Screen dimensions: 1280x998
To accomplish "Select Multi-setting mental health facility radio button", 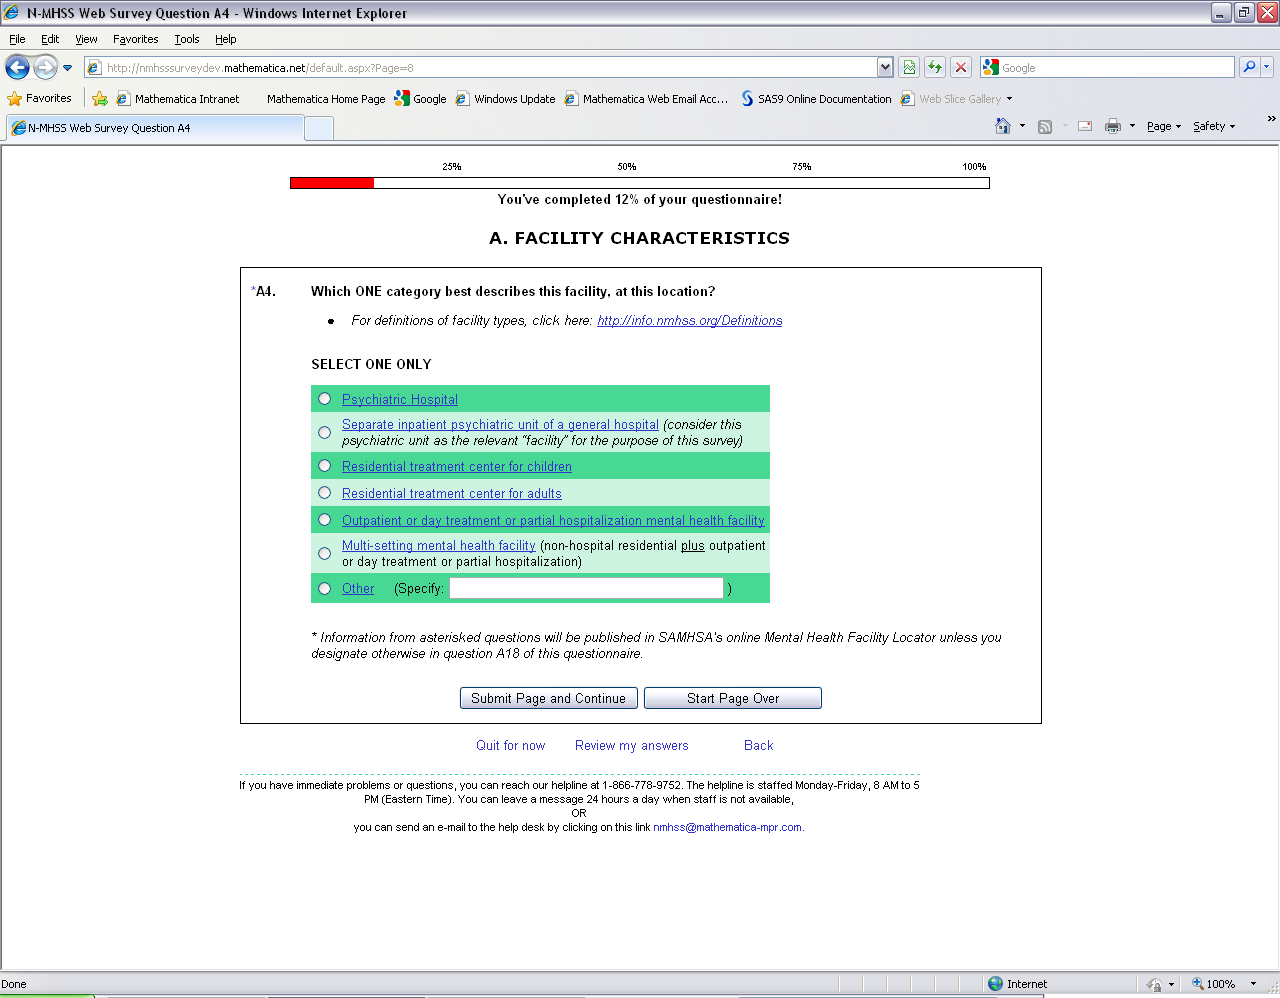I will 325,553.
